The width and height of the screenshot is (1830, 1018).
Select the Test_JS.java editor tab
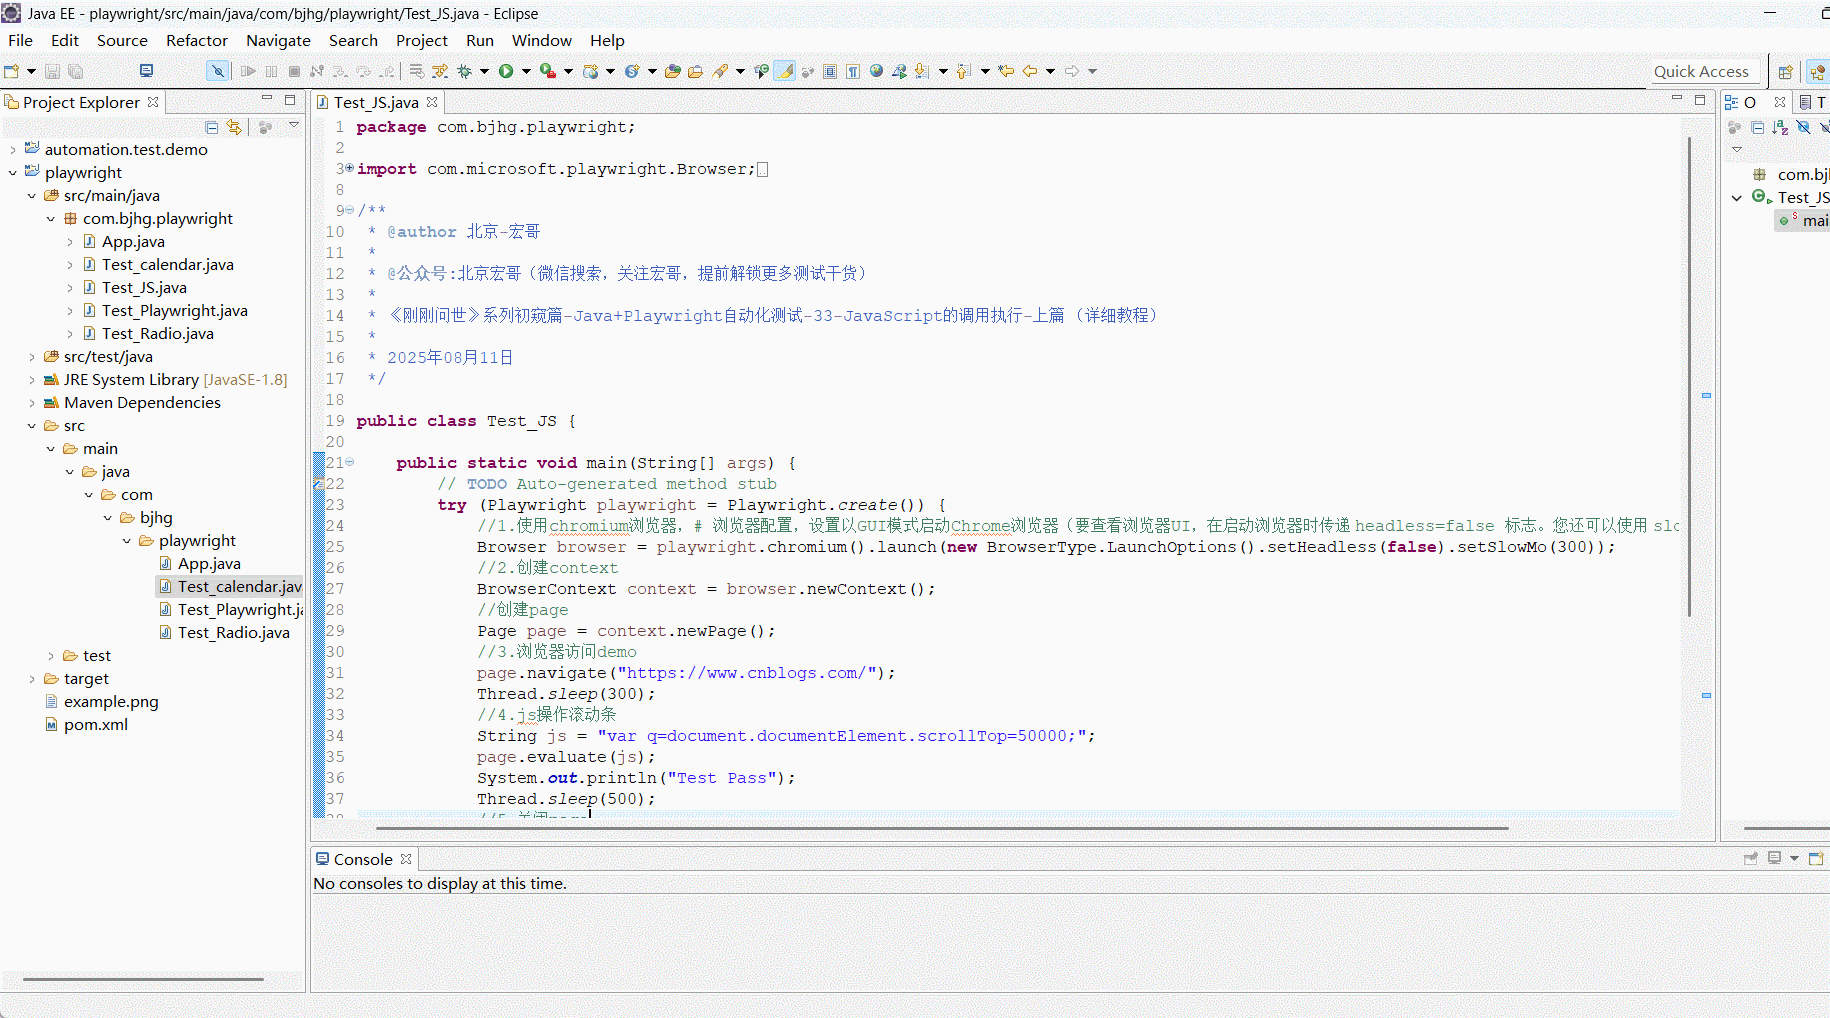pos(376,102)
